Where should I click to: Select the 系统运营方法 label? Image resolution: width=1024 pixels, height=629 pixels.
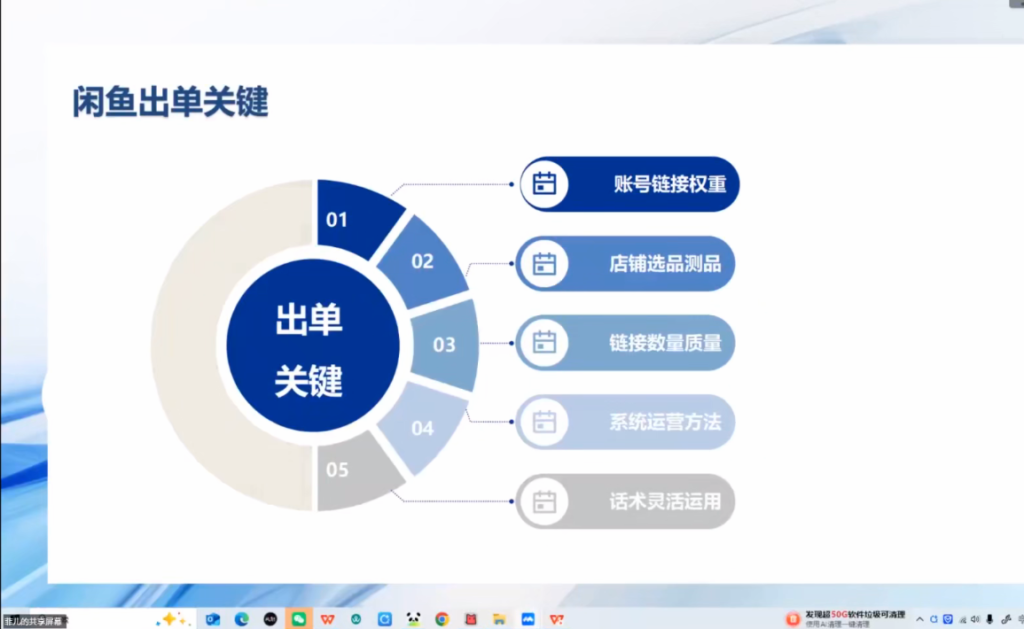(665, 422)
